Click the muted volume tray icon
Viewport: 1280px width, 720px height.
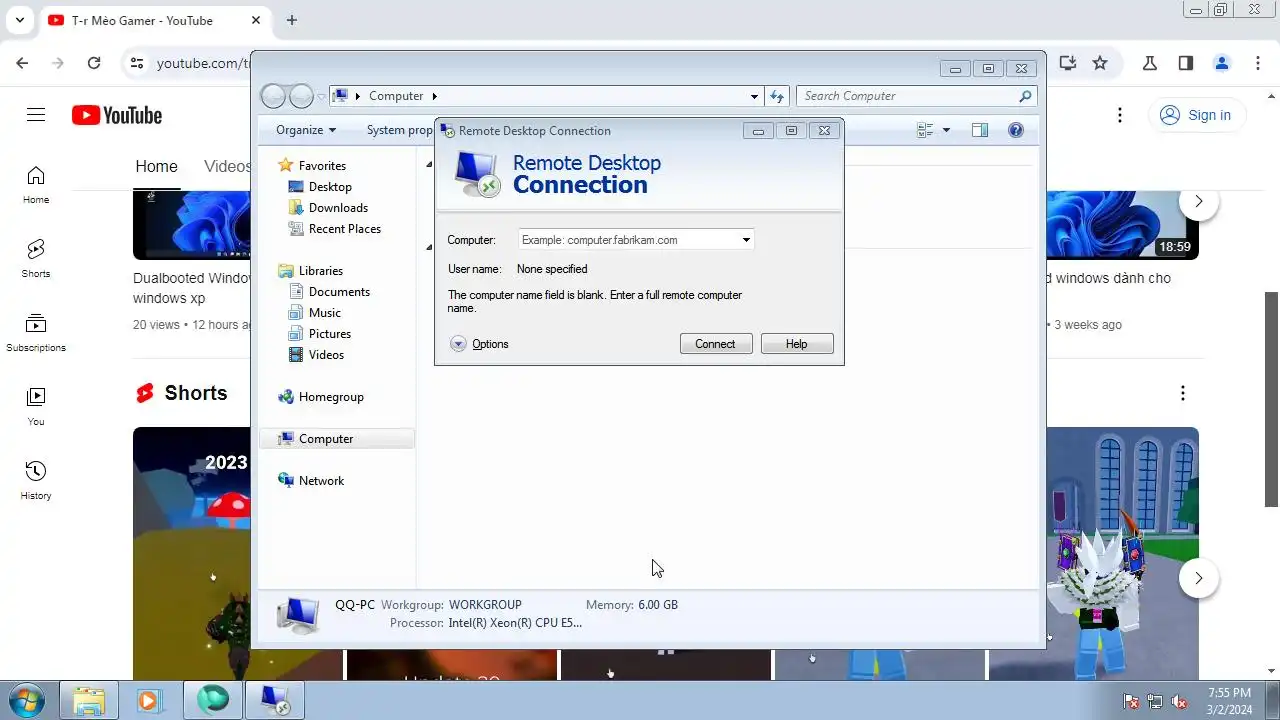(x=1179, y=701)
